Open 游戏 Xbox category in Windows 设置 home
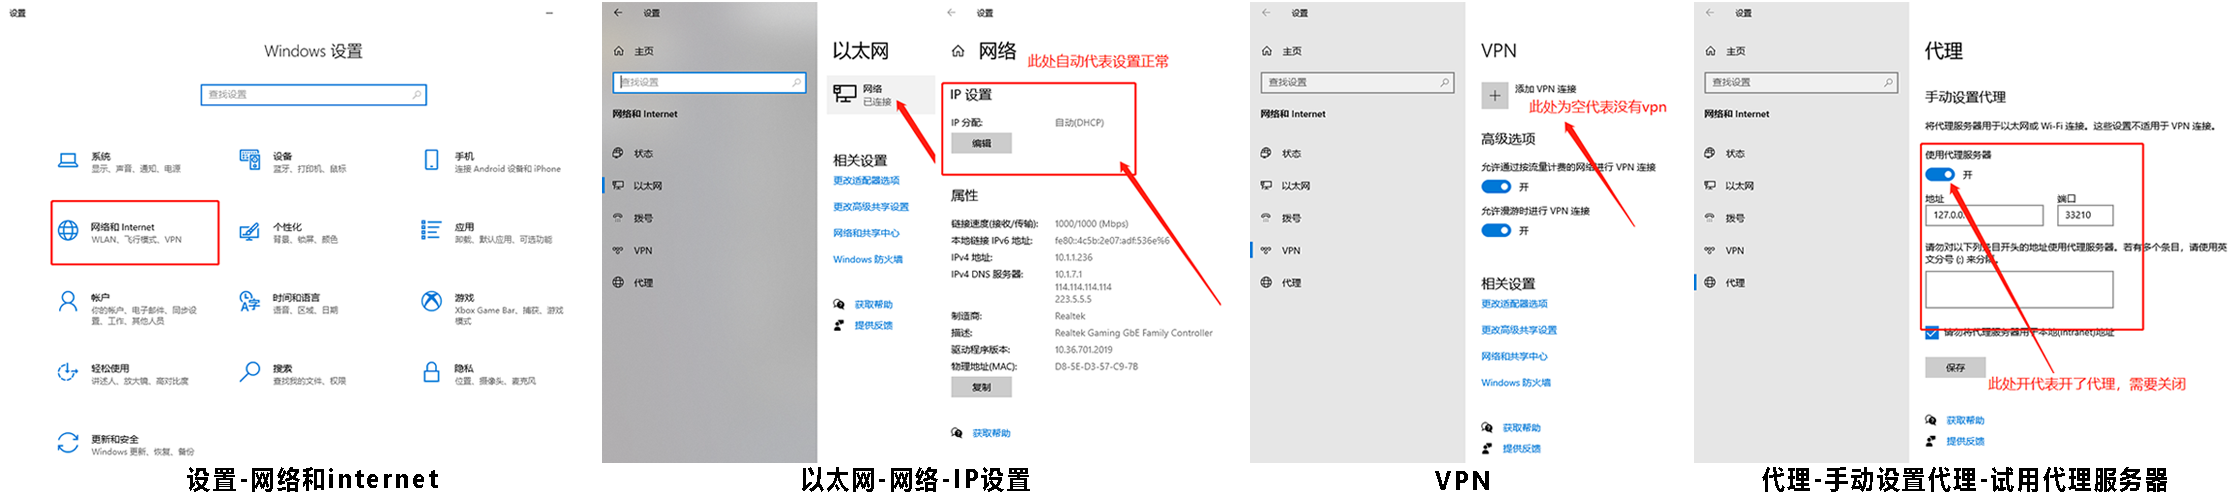2236x500 pixels. 493,308
